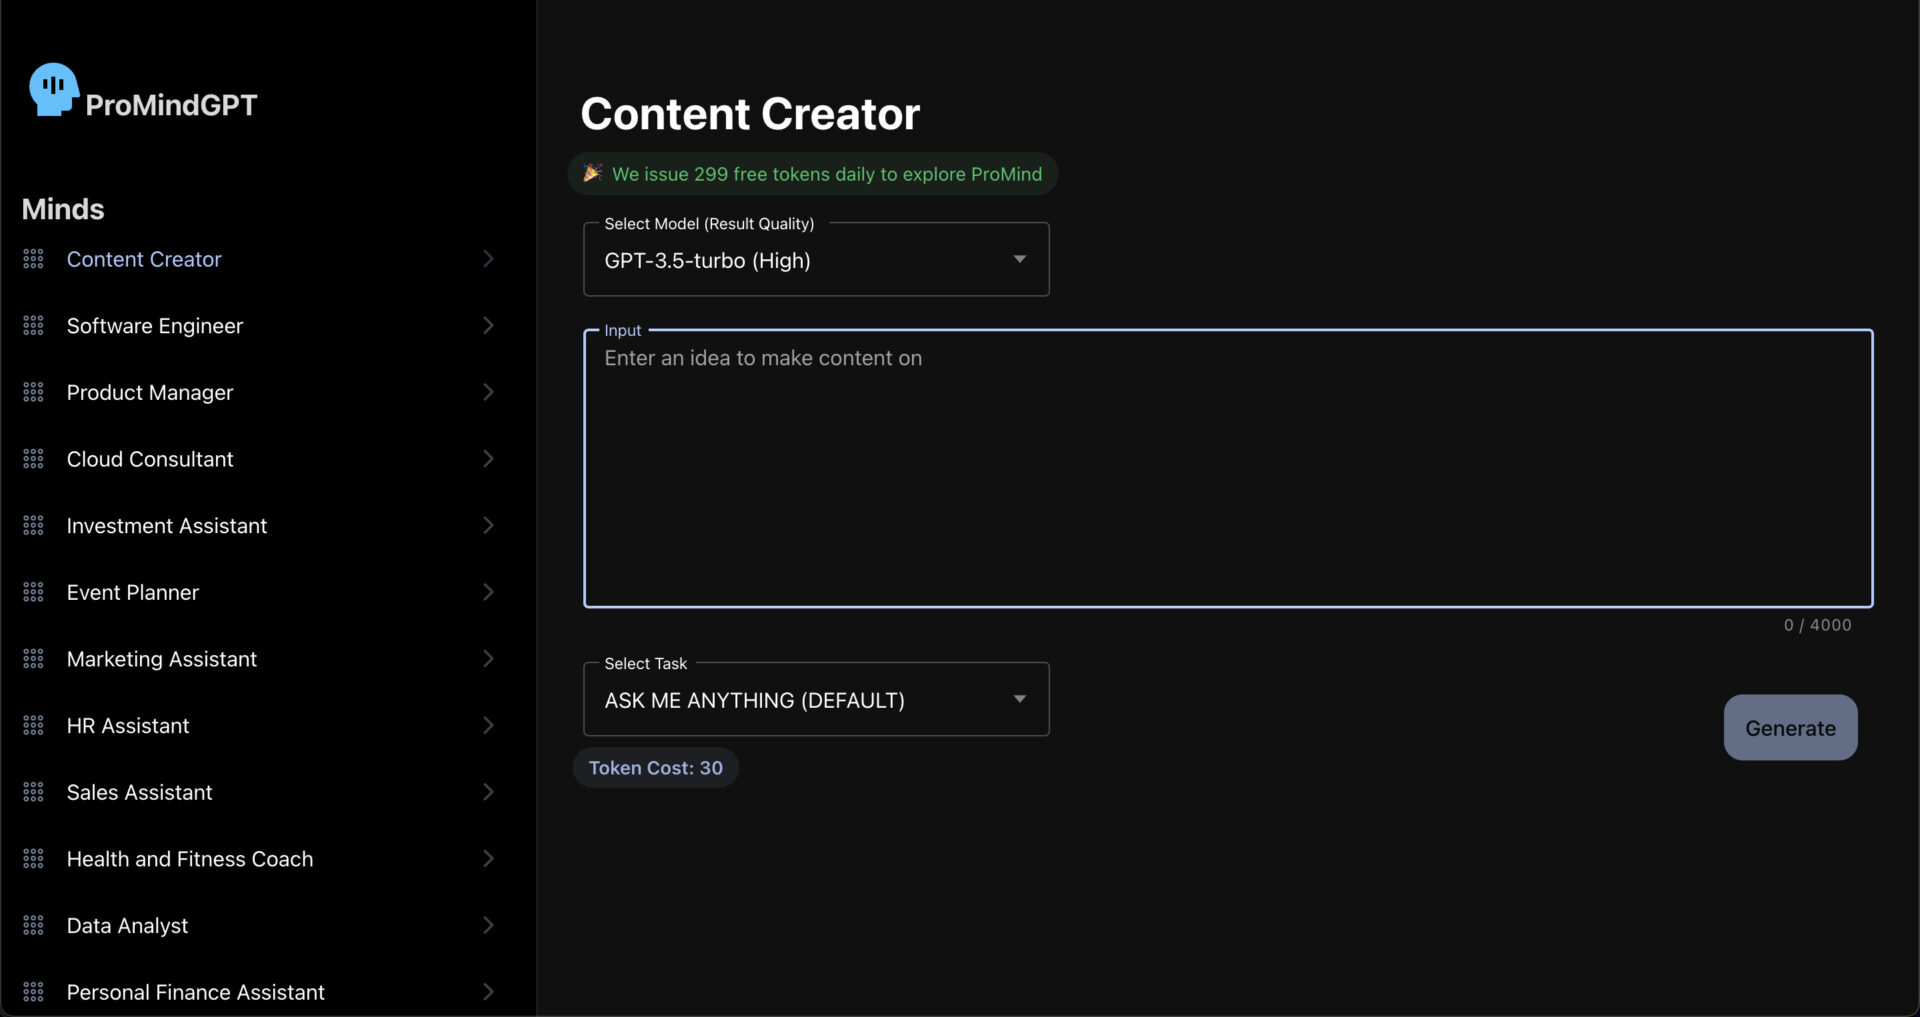Expand the Investment Assistant chevron
This screenshot has height=1017, width=1920.
488,526
